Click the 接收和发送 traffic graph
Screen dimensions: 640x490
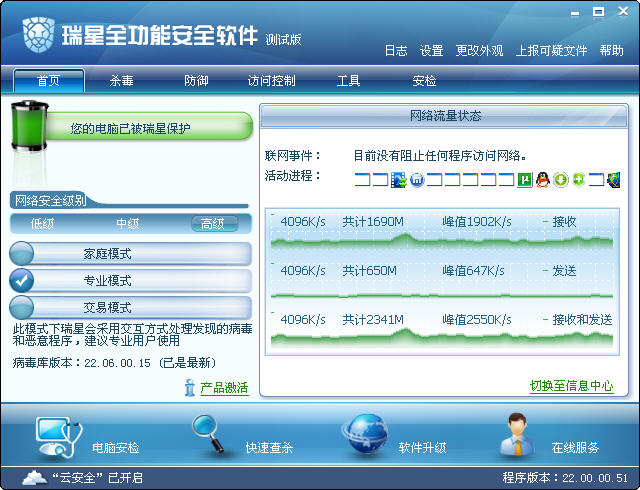click(x=442, y=330)
